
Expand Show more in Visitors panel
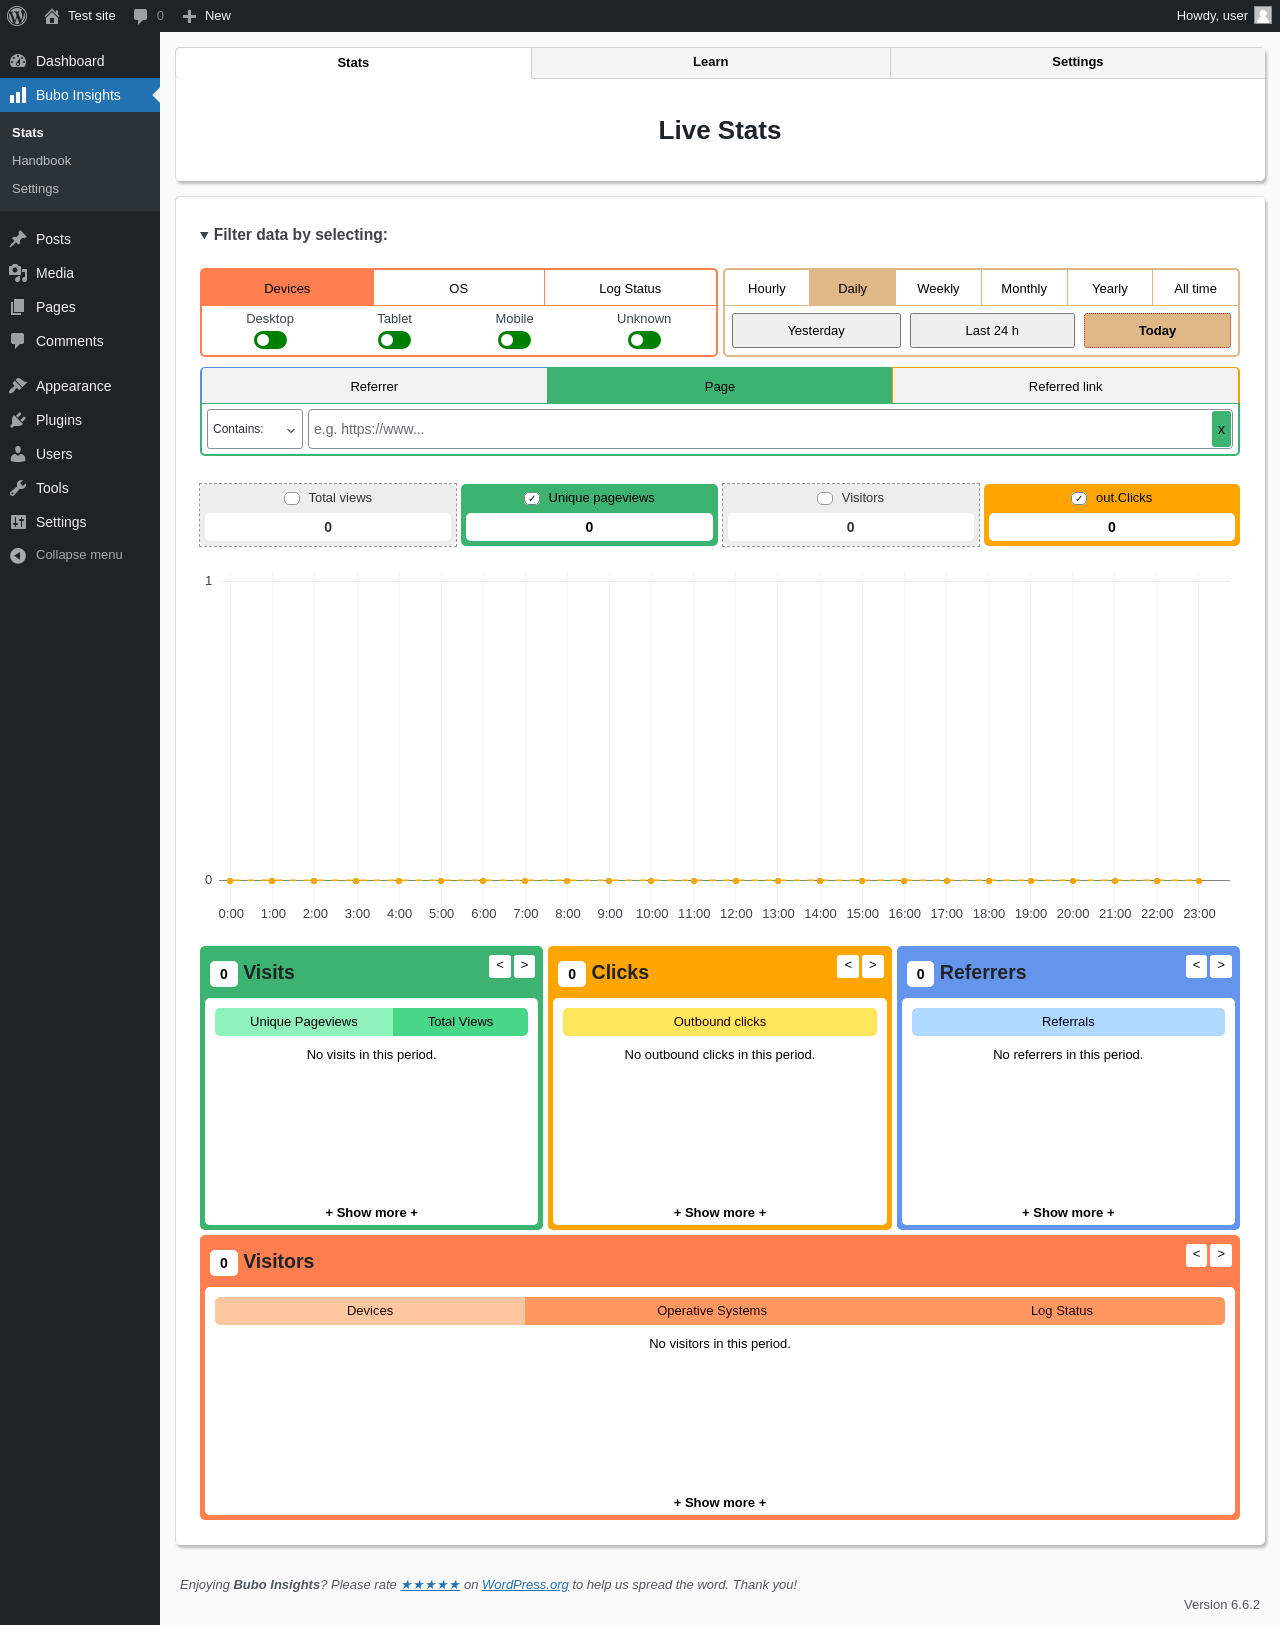[x=720, y=1503]
